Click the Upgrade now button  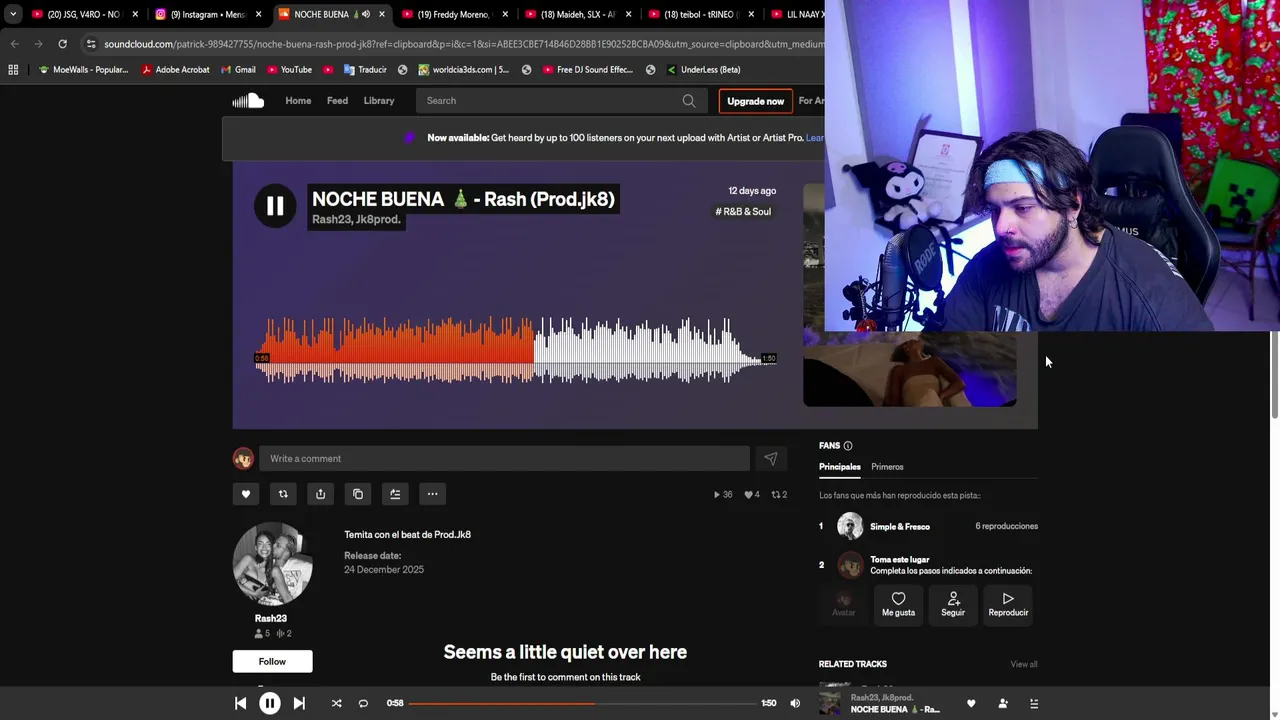click(x=755, y=101)
